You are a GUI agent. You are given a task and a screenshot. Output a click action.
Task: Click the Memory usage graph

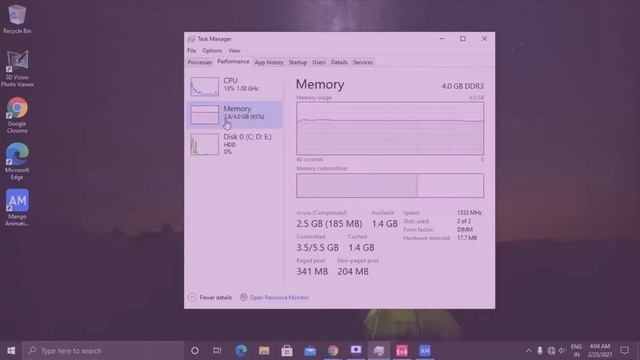click(390, 129)
